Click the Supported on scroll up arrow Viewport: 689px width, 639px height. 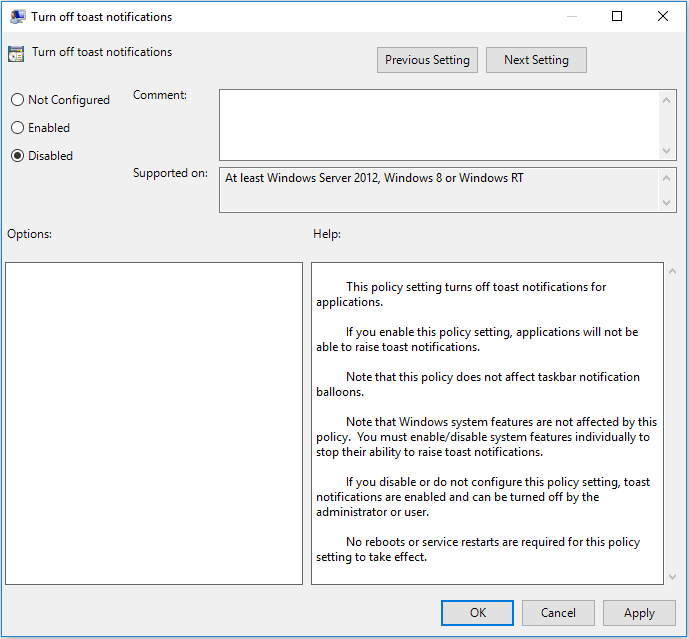[x=667, y=178]
